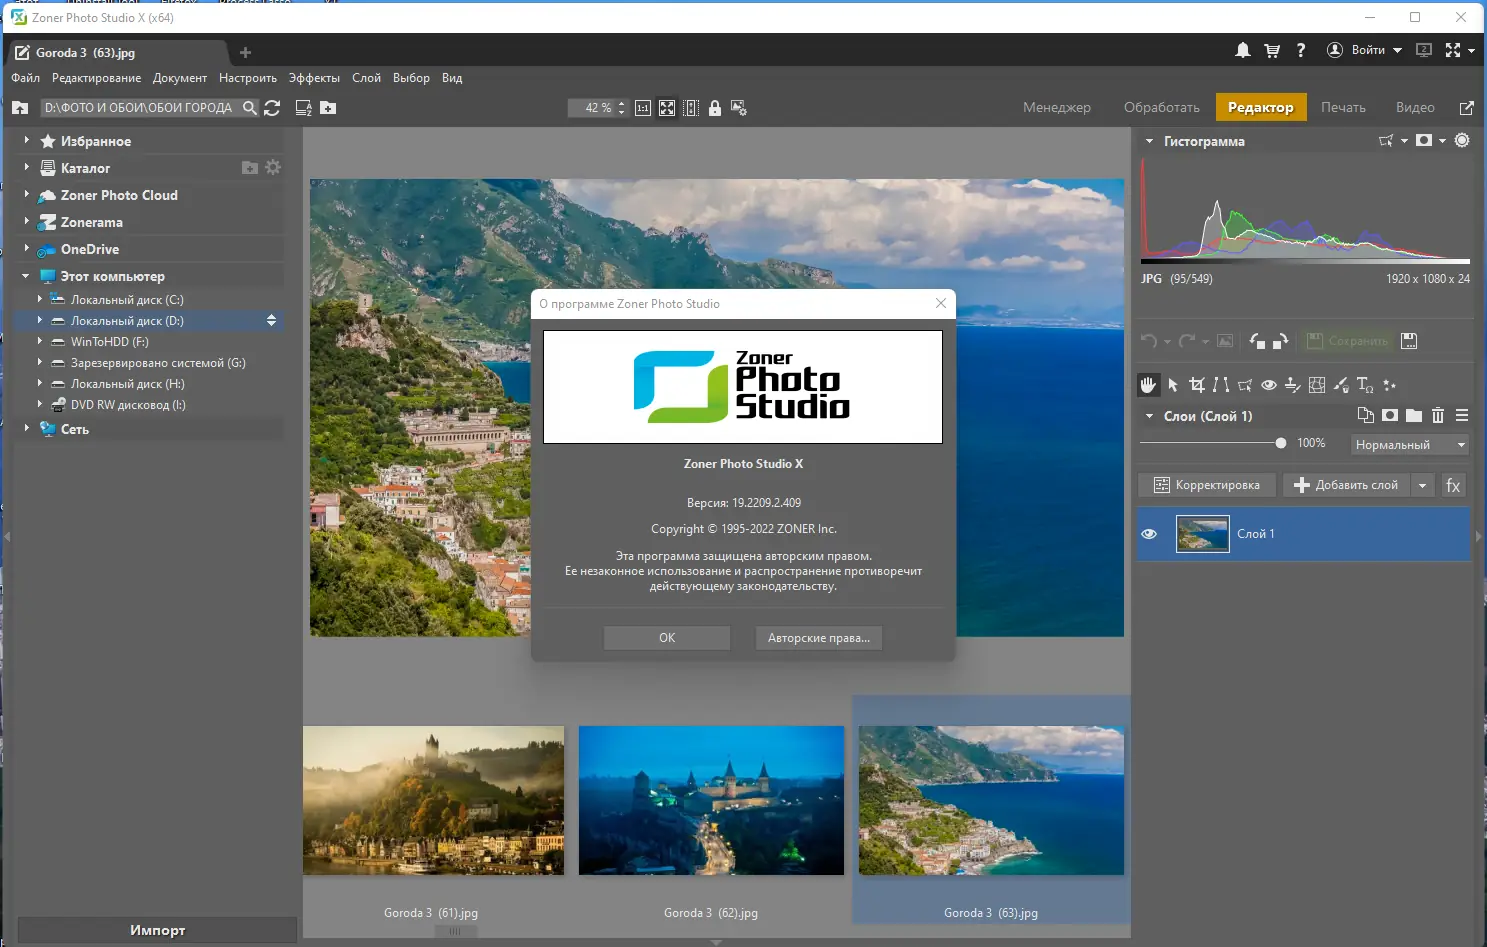The height and width of the screenshot is (947, 1487).
Task: Click OK in the About dialog
Action: click(666, 637)
